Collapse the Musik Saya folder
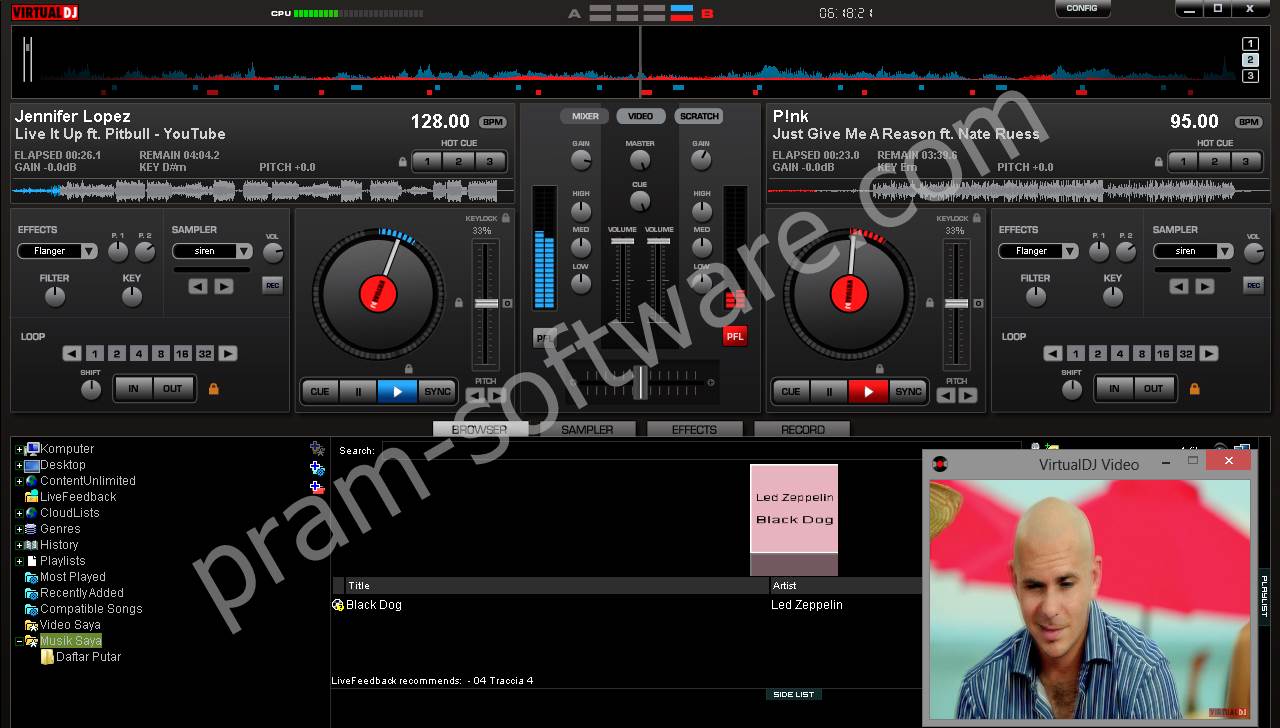1280x728 pixels. 19,641
